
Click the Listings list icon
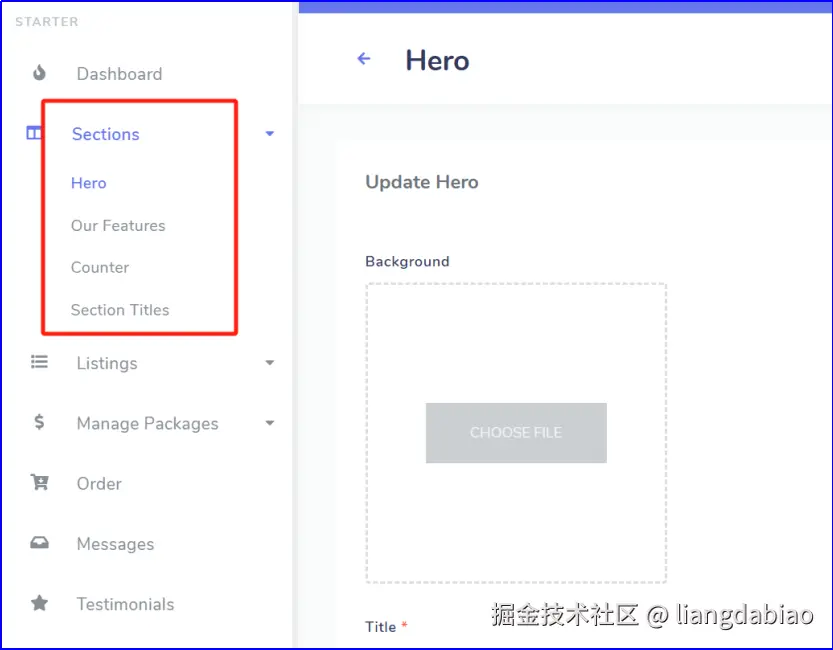pos(39,362)
